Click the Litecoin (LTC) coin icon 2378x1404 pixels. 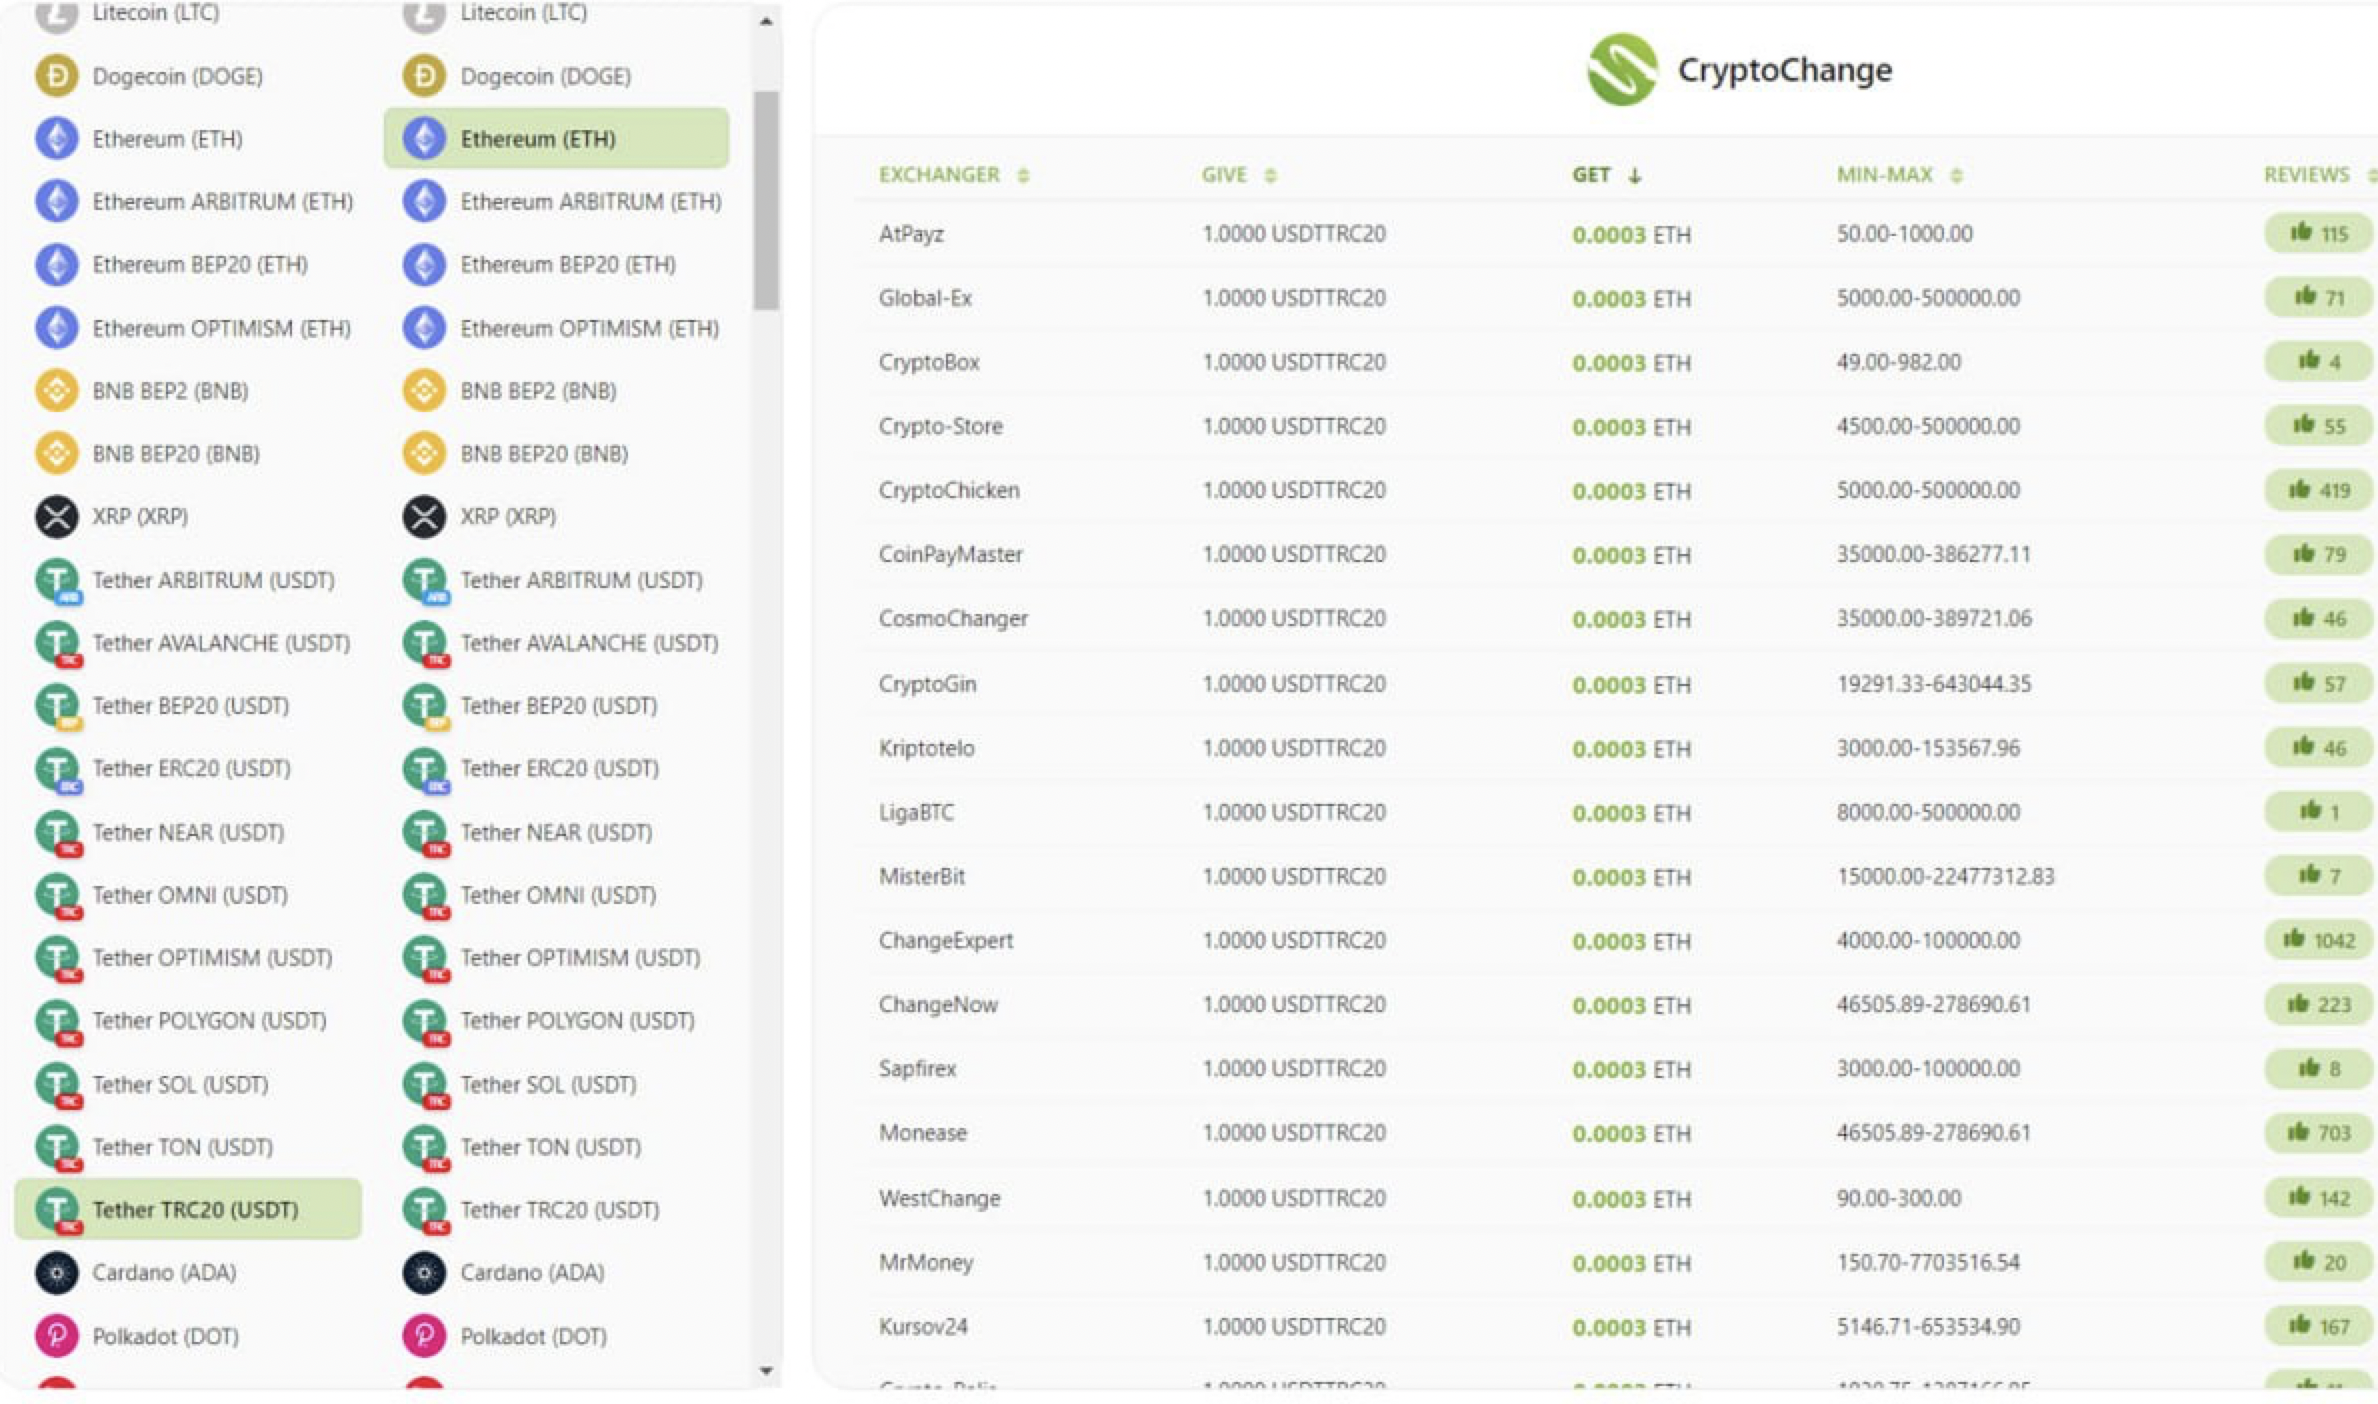(57, 14)
